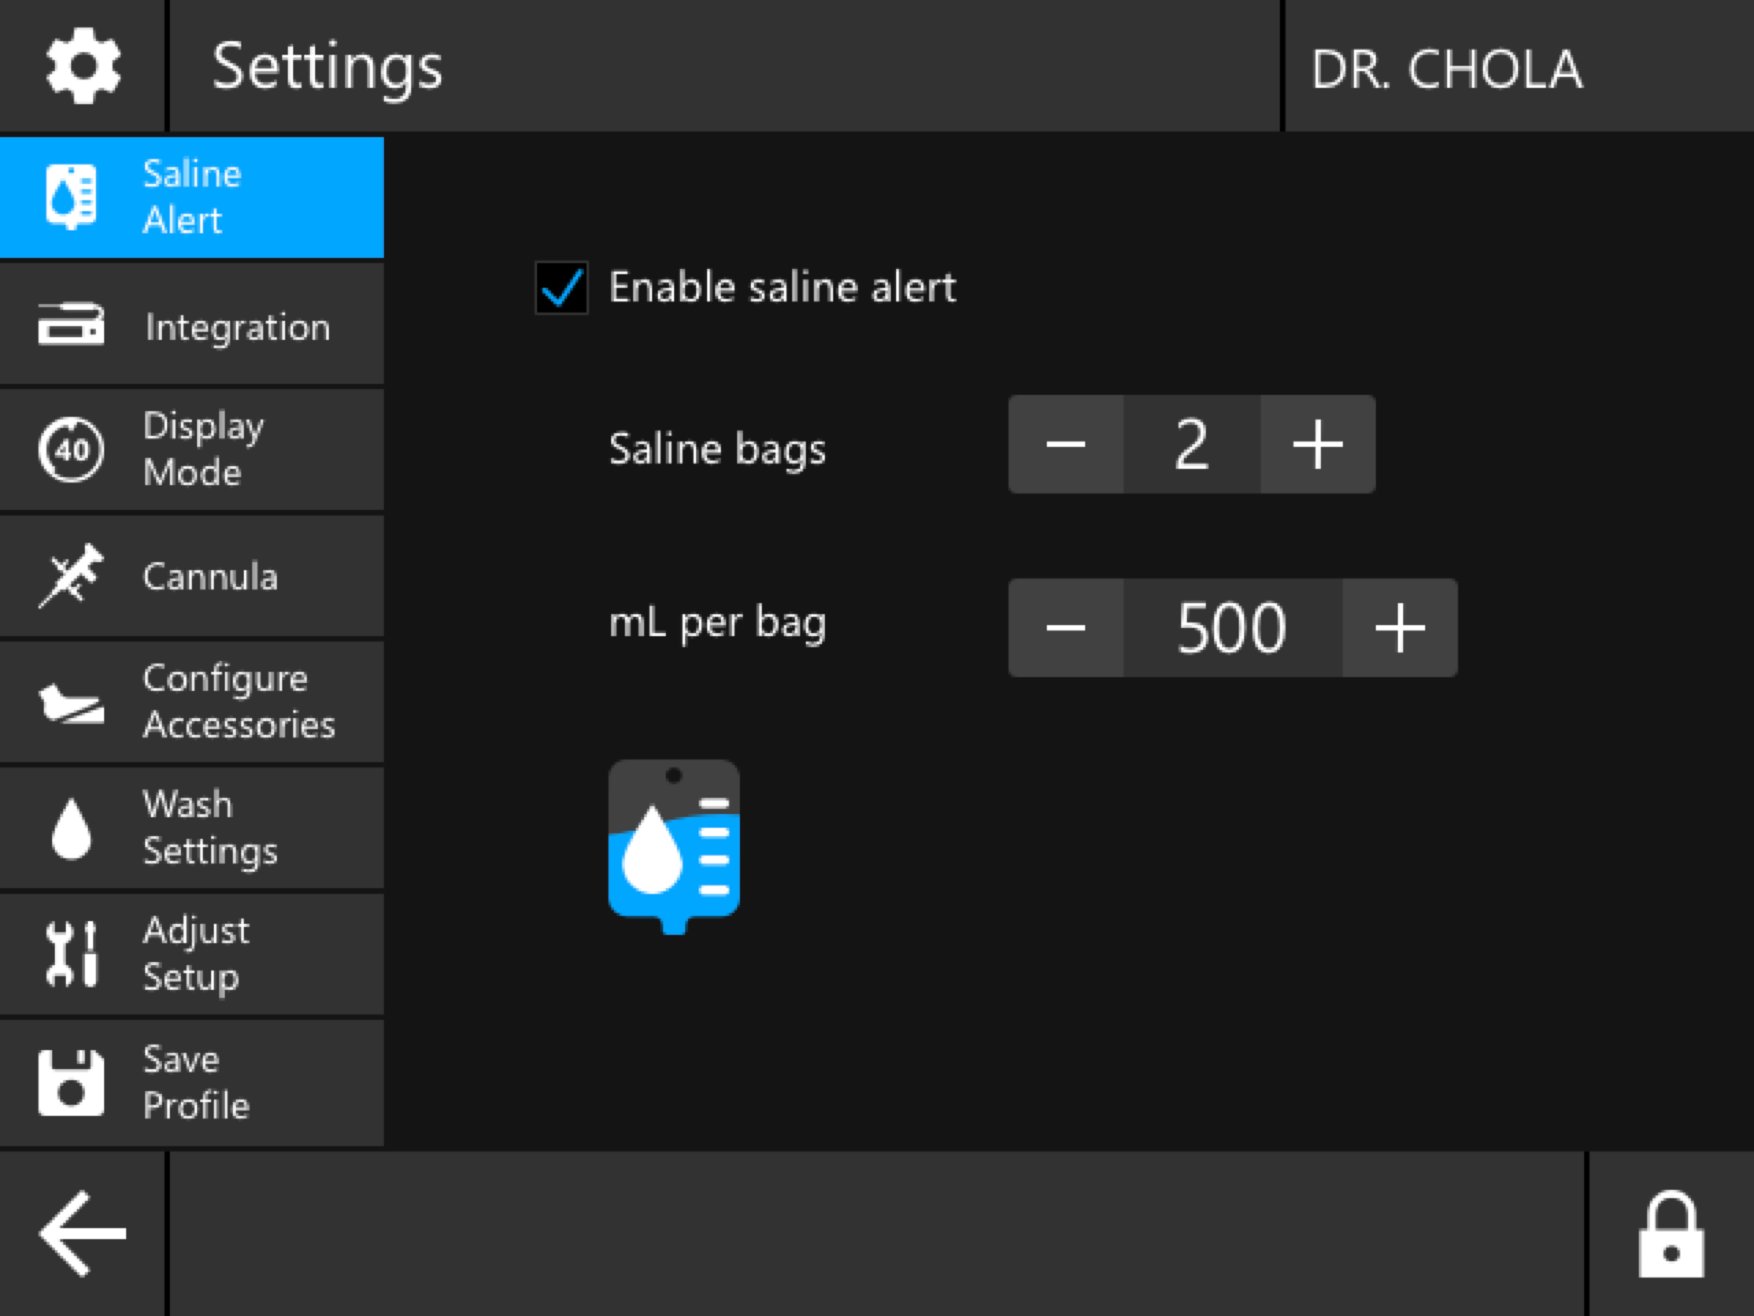This screenshot has height=1316, width=1754.
Task: Click the blue saline bag graphic
Action: point(674,846)
